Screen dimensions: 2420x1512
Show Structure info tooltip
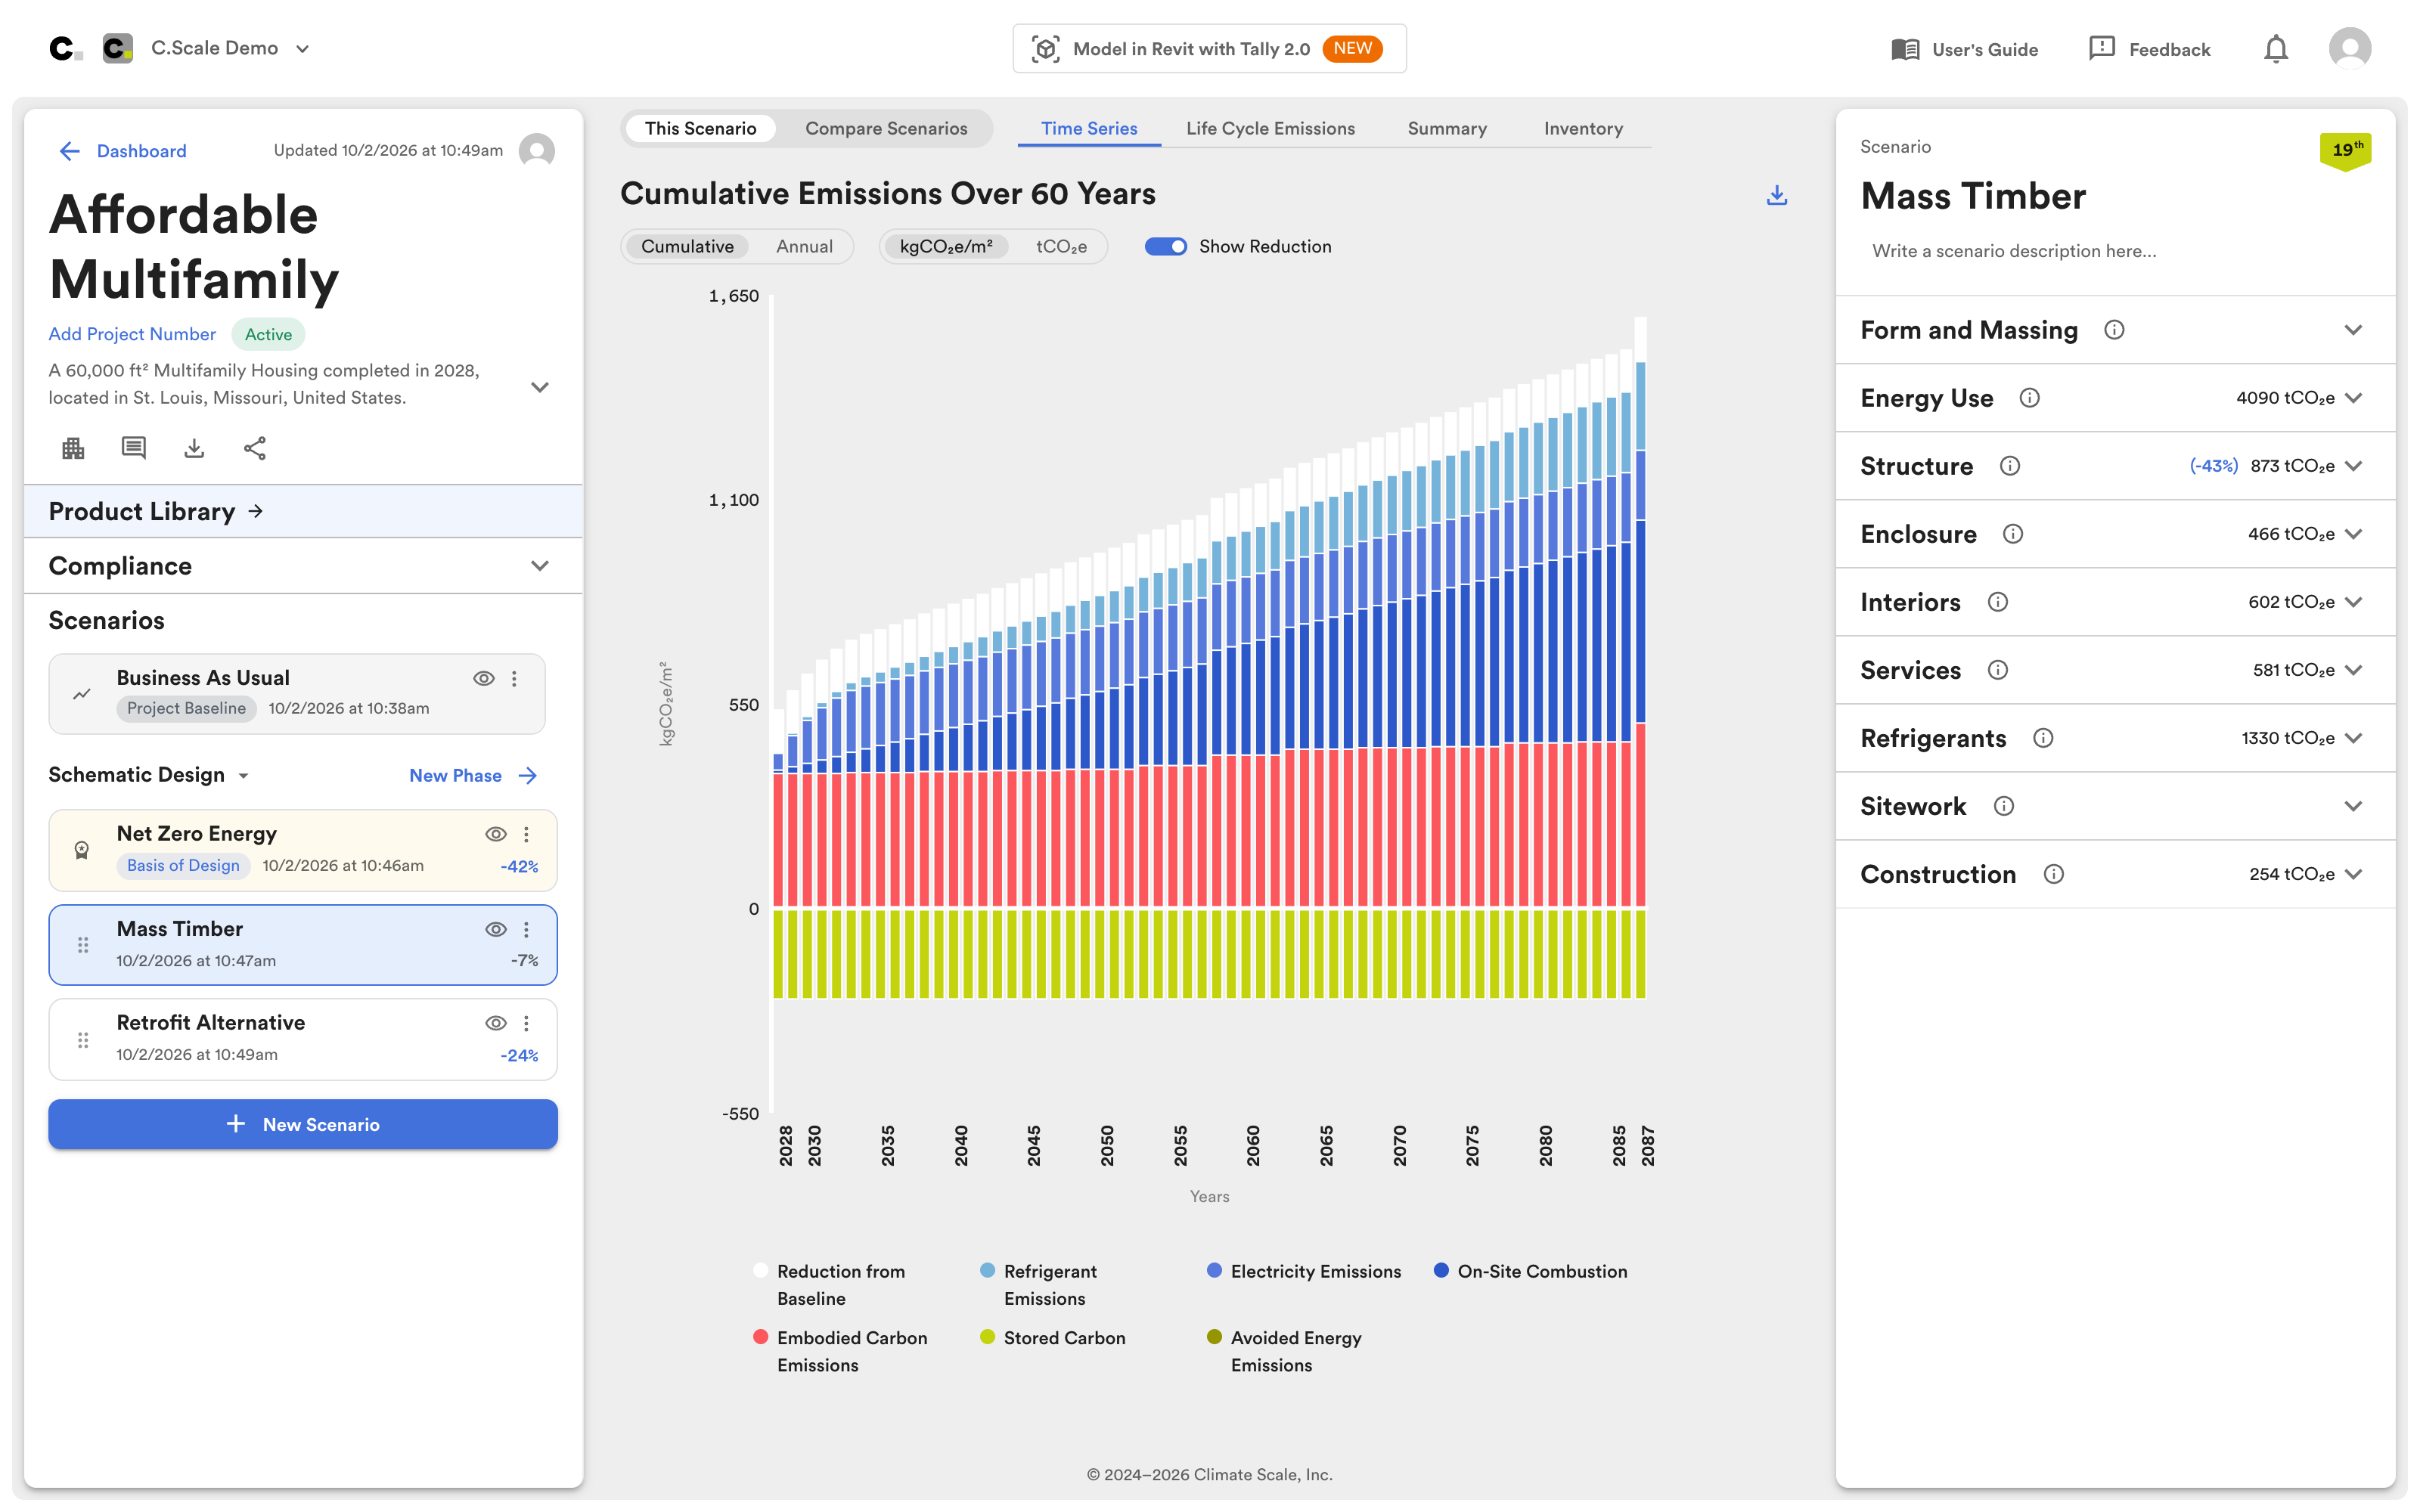[2010, 466]
